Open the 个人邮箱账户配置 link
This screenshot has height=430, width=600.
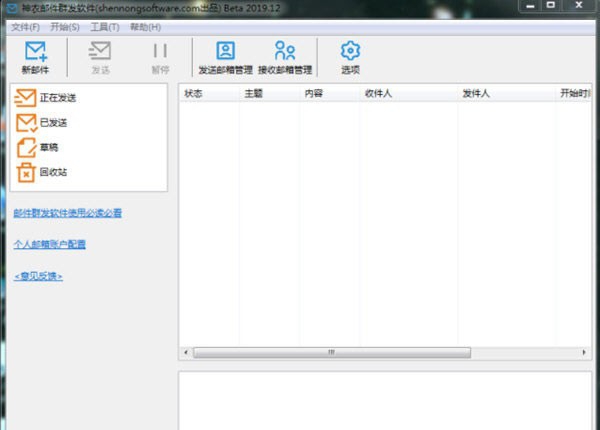49,244
